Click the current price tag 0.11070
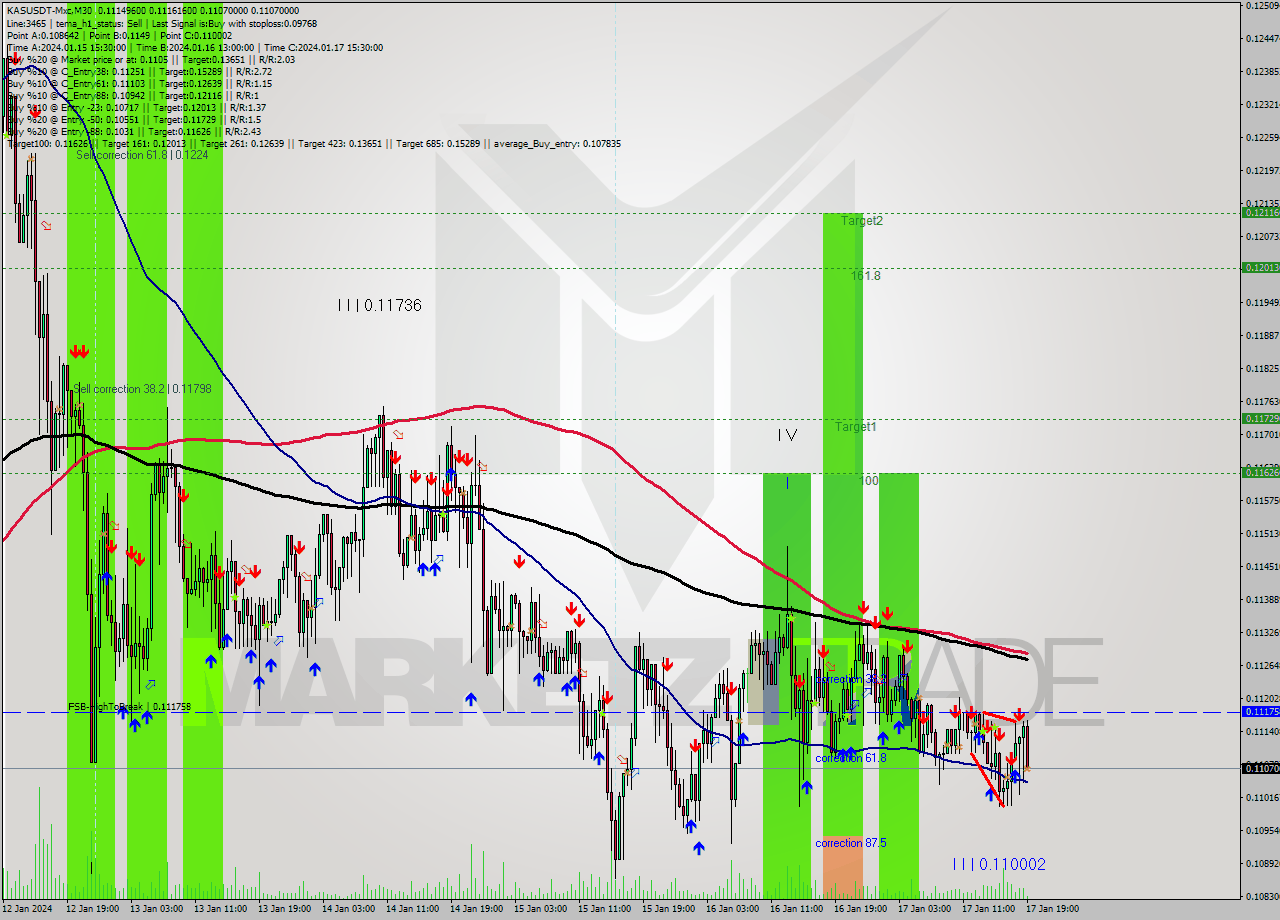1280x920 pixels. (x=1260, y=768)
